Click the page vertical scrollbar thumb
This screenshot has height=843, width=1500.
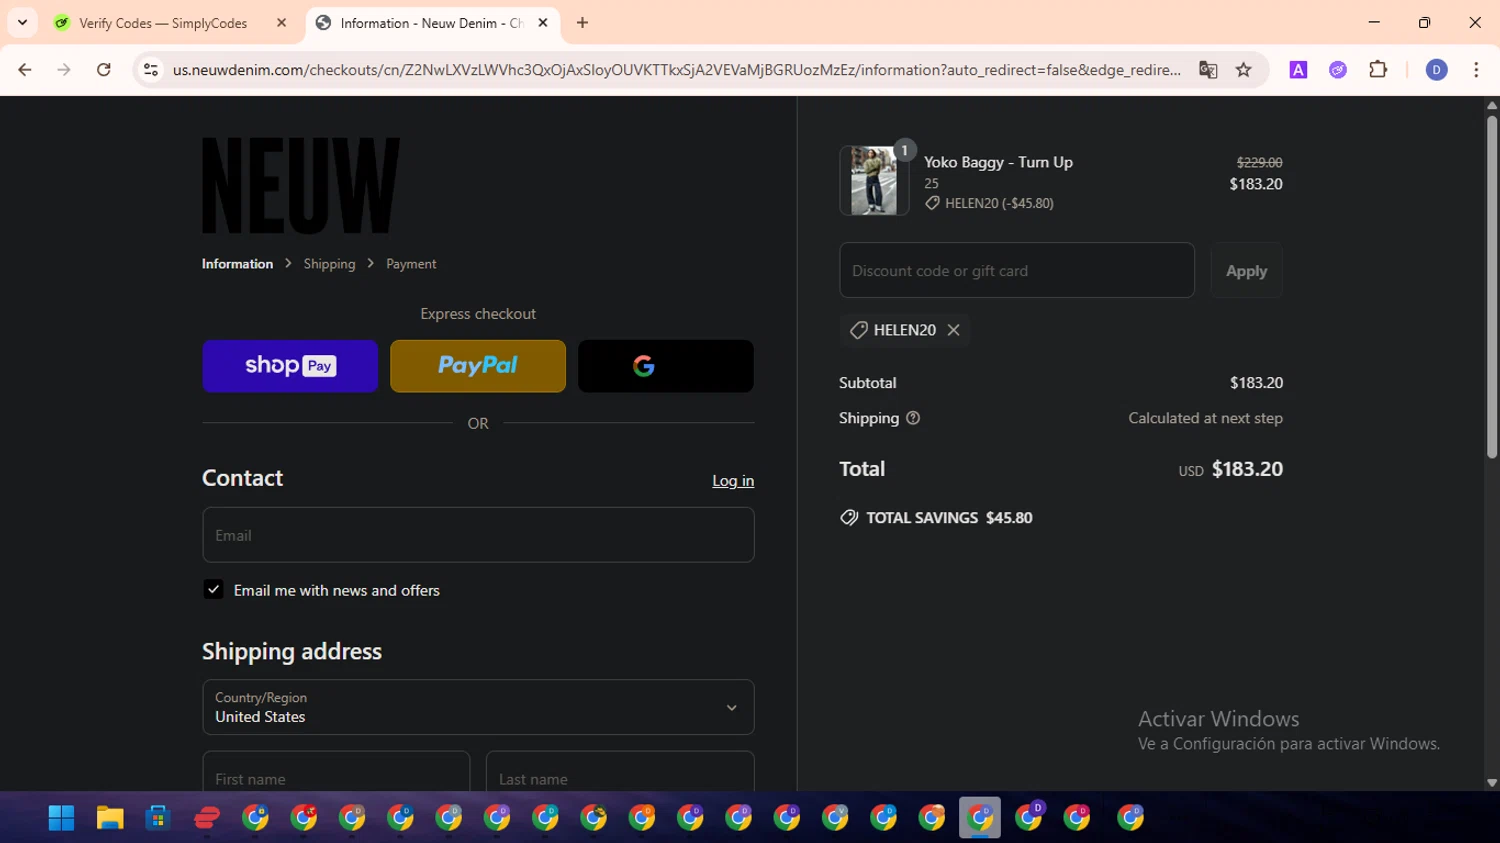[1491, 285]
